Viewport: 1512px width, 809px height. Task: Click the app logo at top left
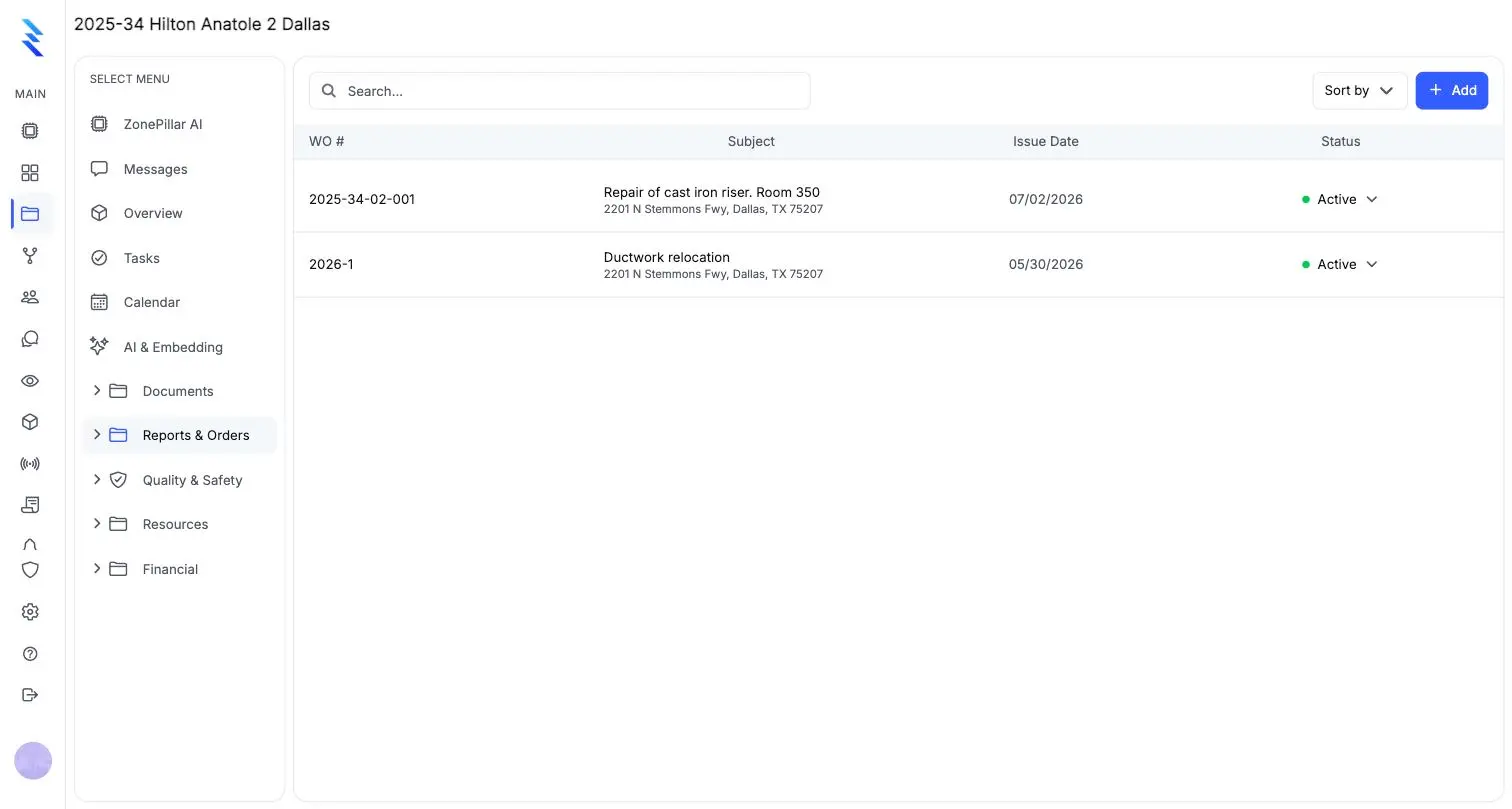click(x=32, y=37)
